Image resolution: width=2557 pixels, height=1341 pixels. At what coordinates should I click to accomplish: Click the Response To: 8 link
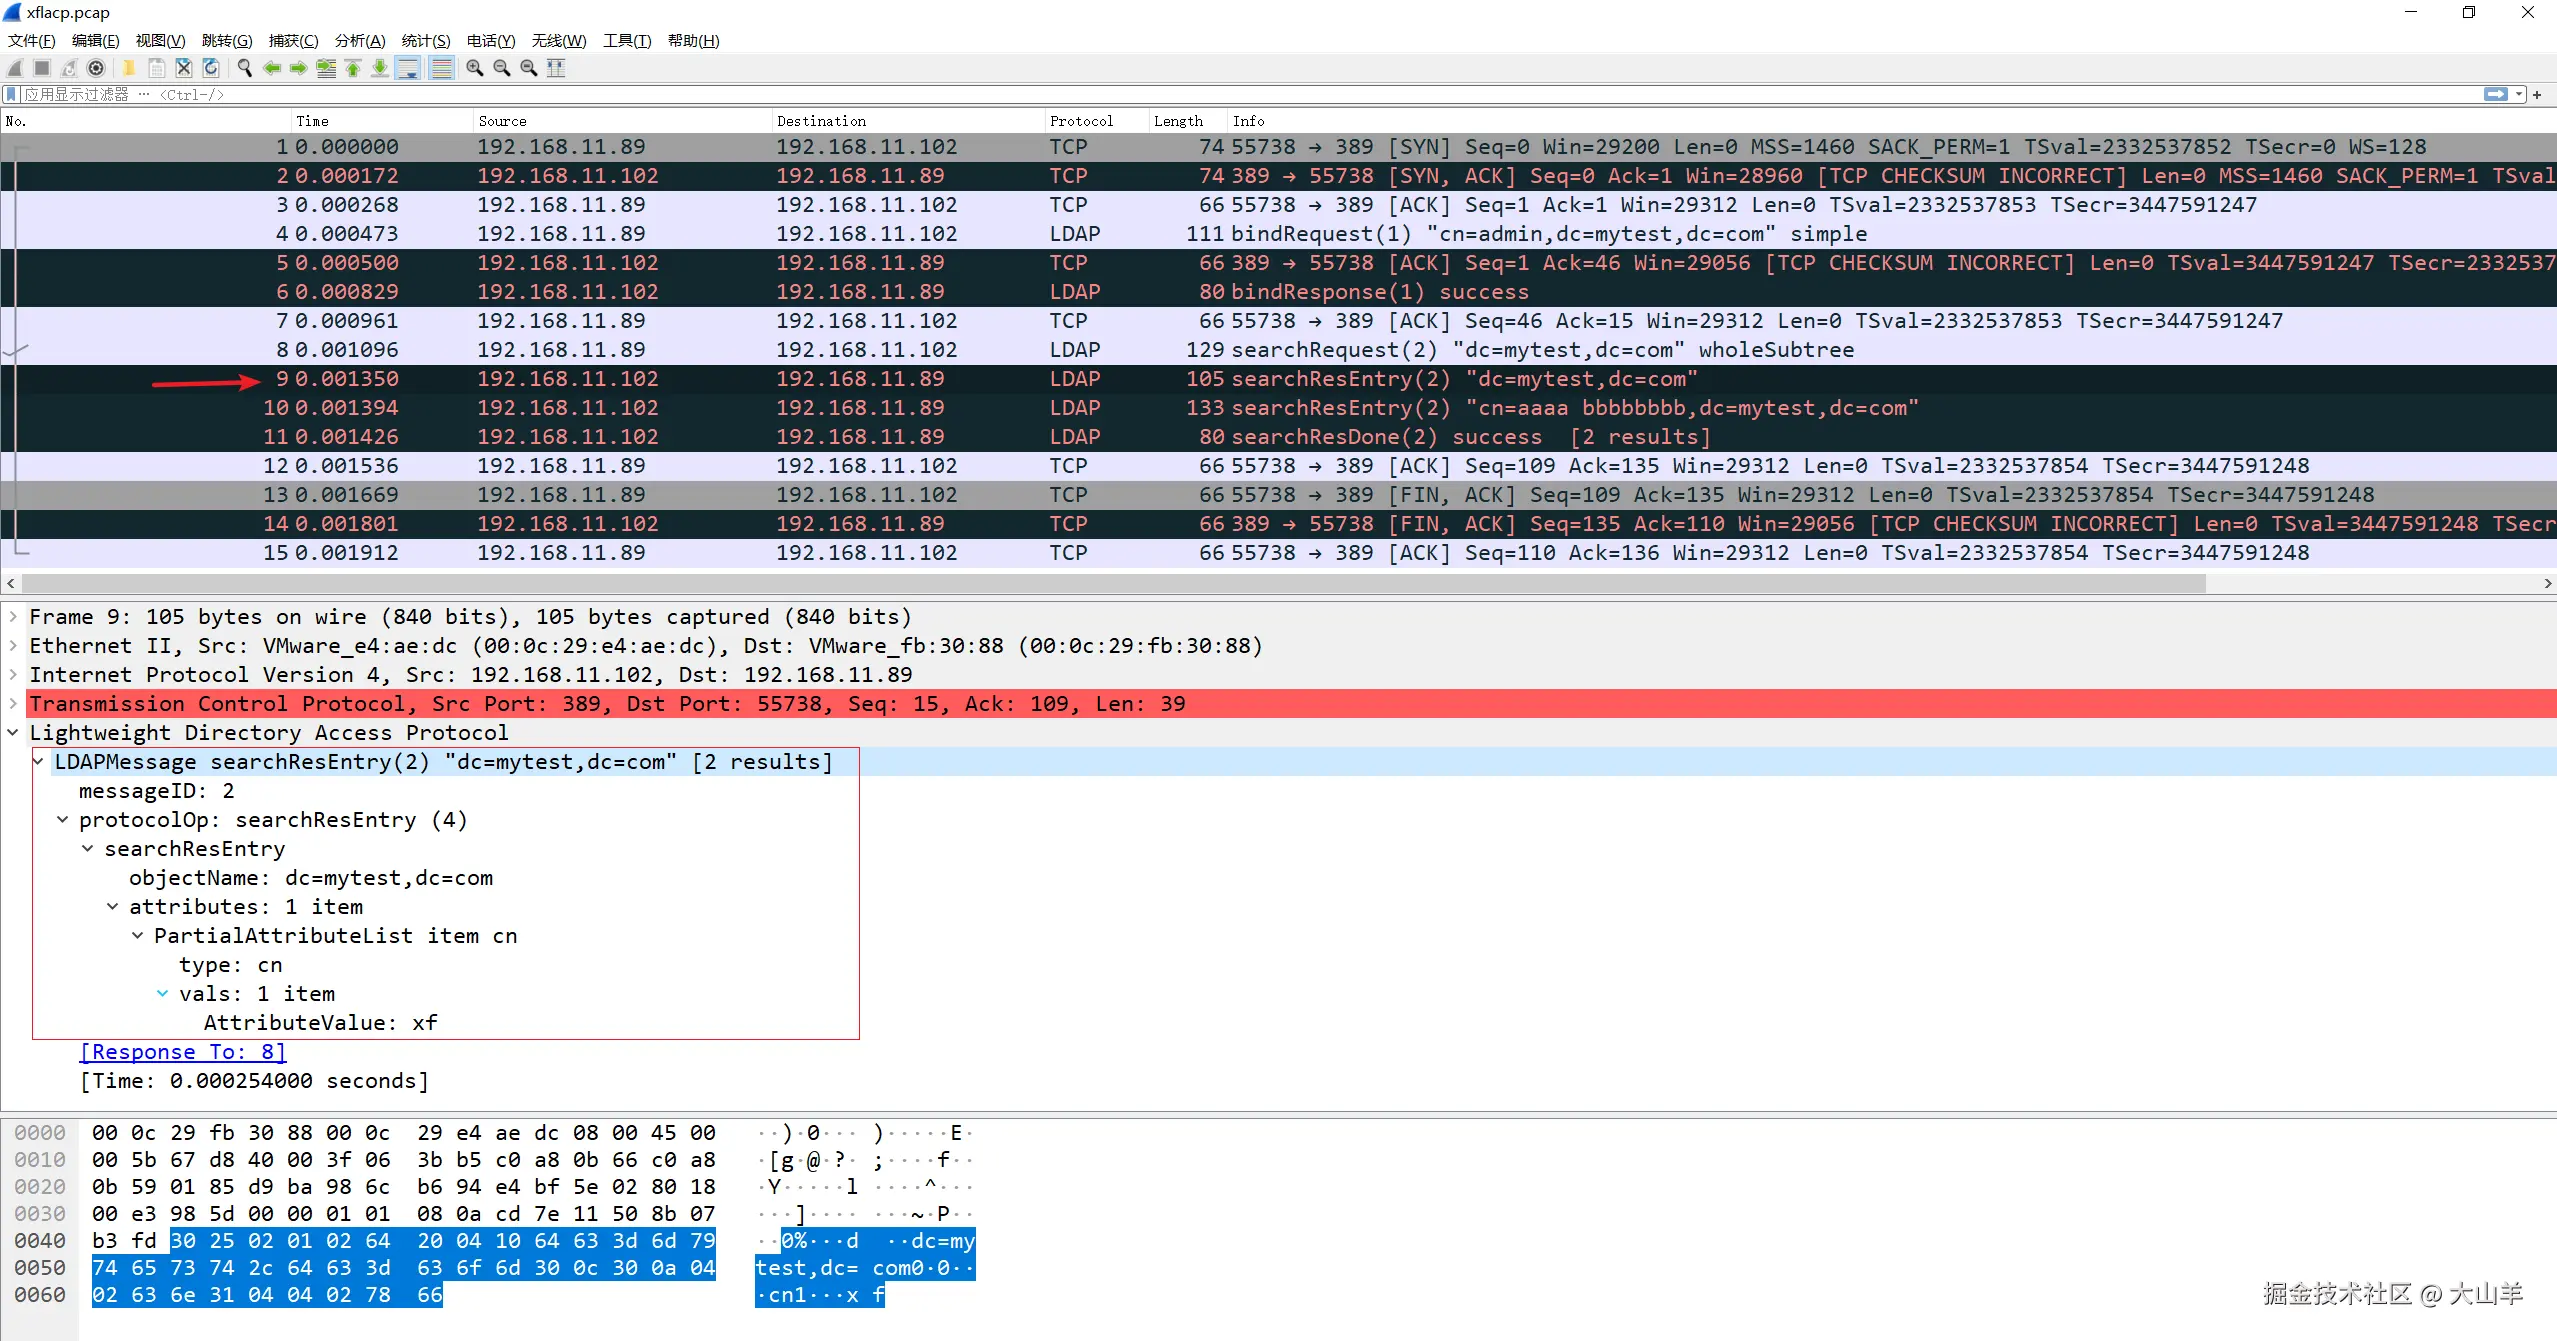coord(182,1052)
